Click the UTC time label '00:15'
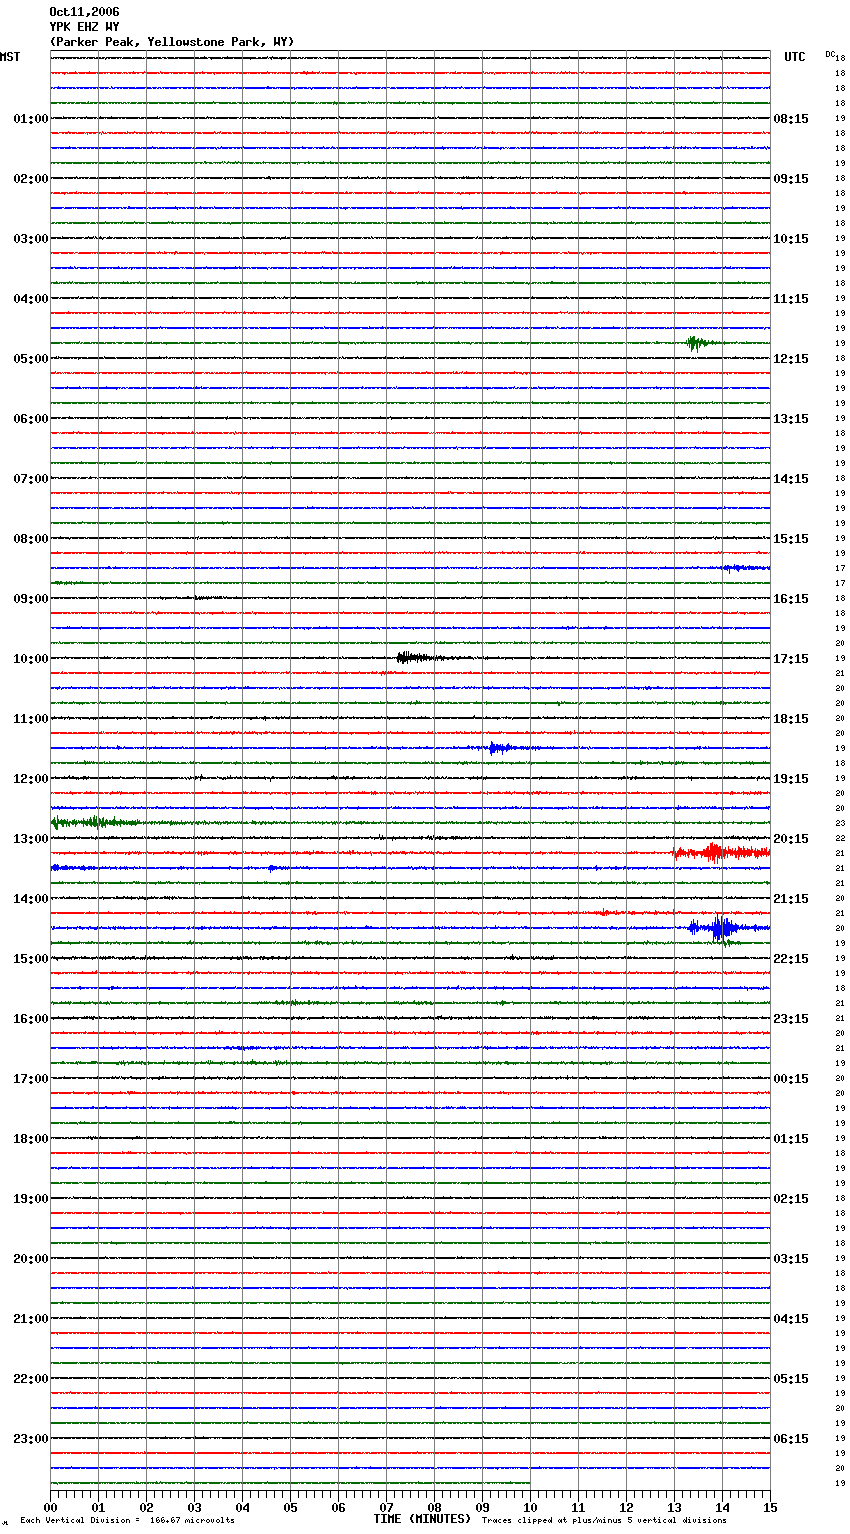This screenshot has height=1534, width=850. [791, 1079]
